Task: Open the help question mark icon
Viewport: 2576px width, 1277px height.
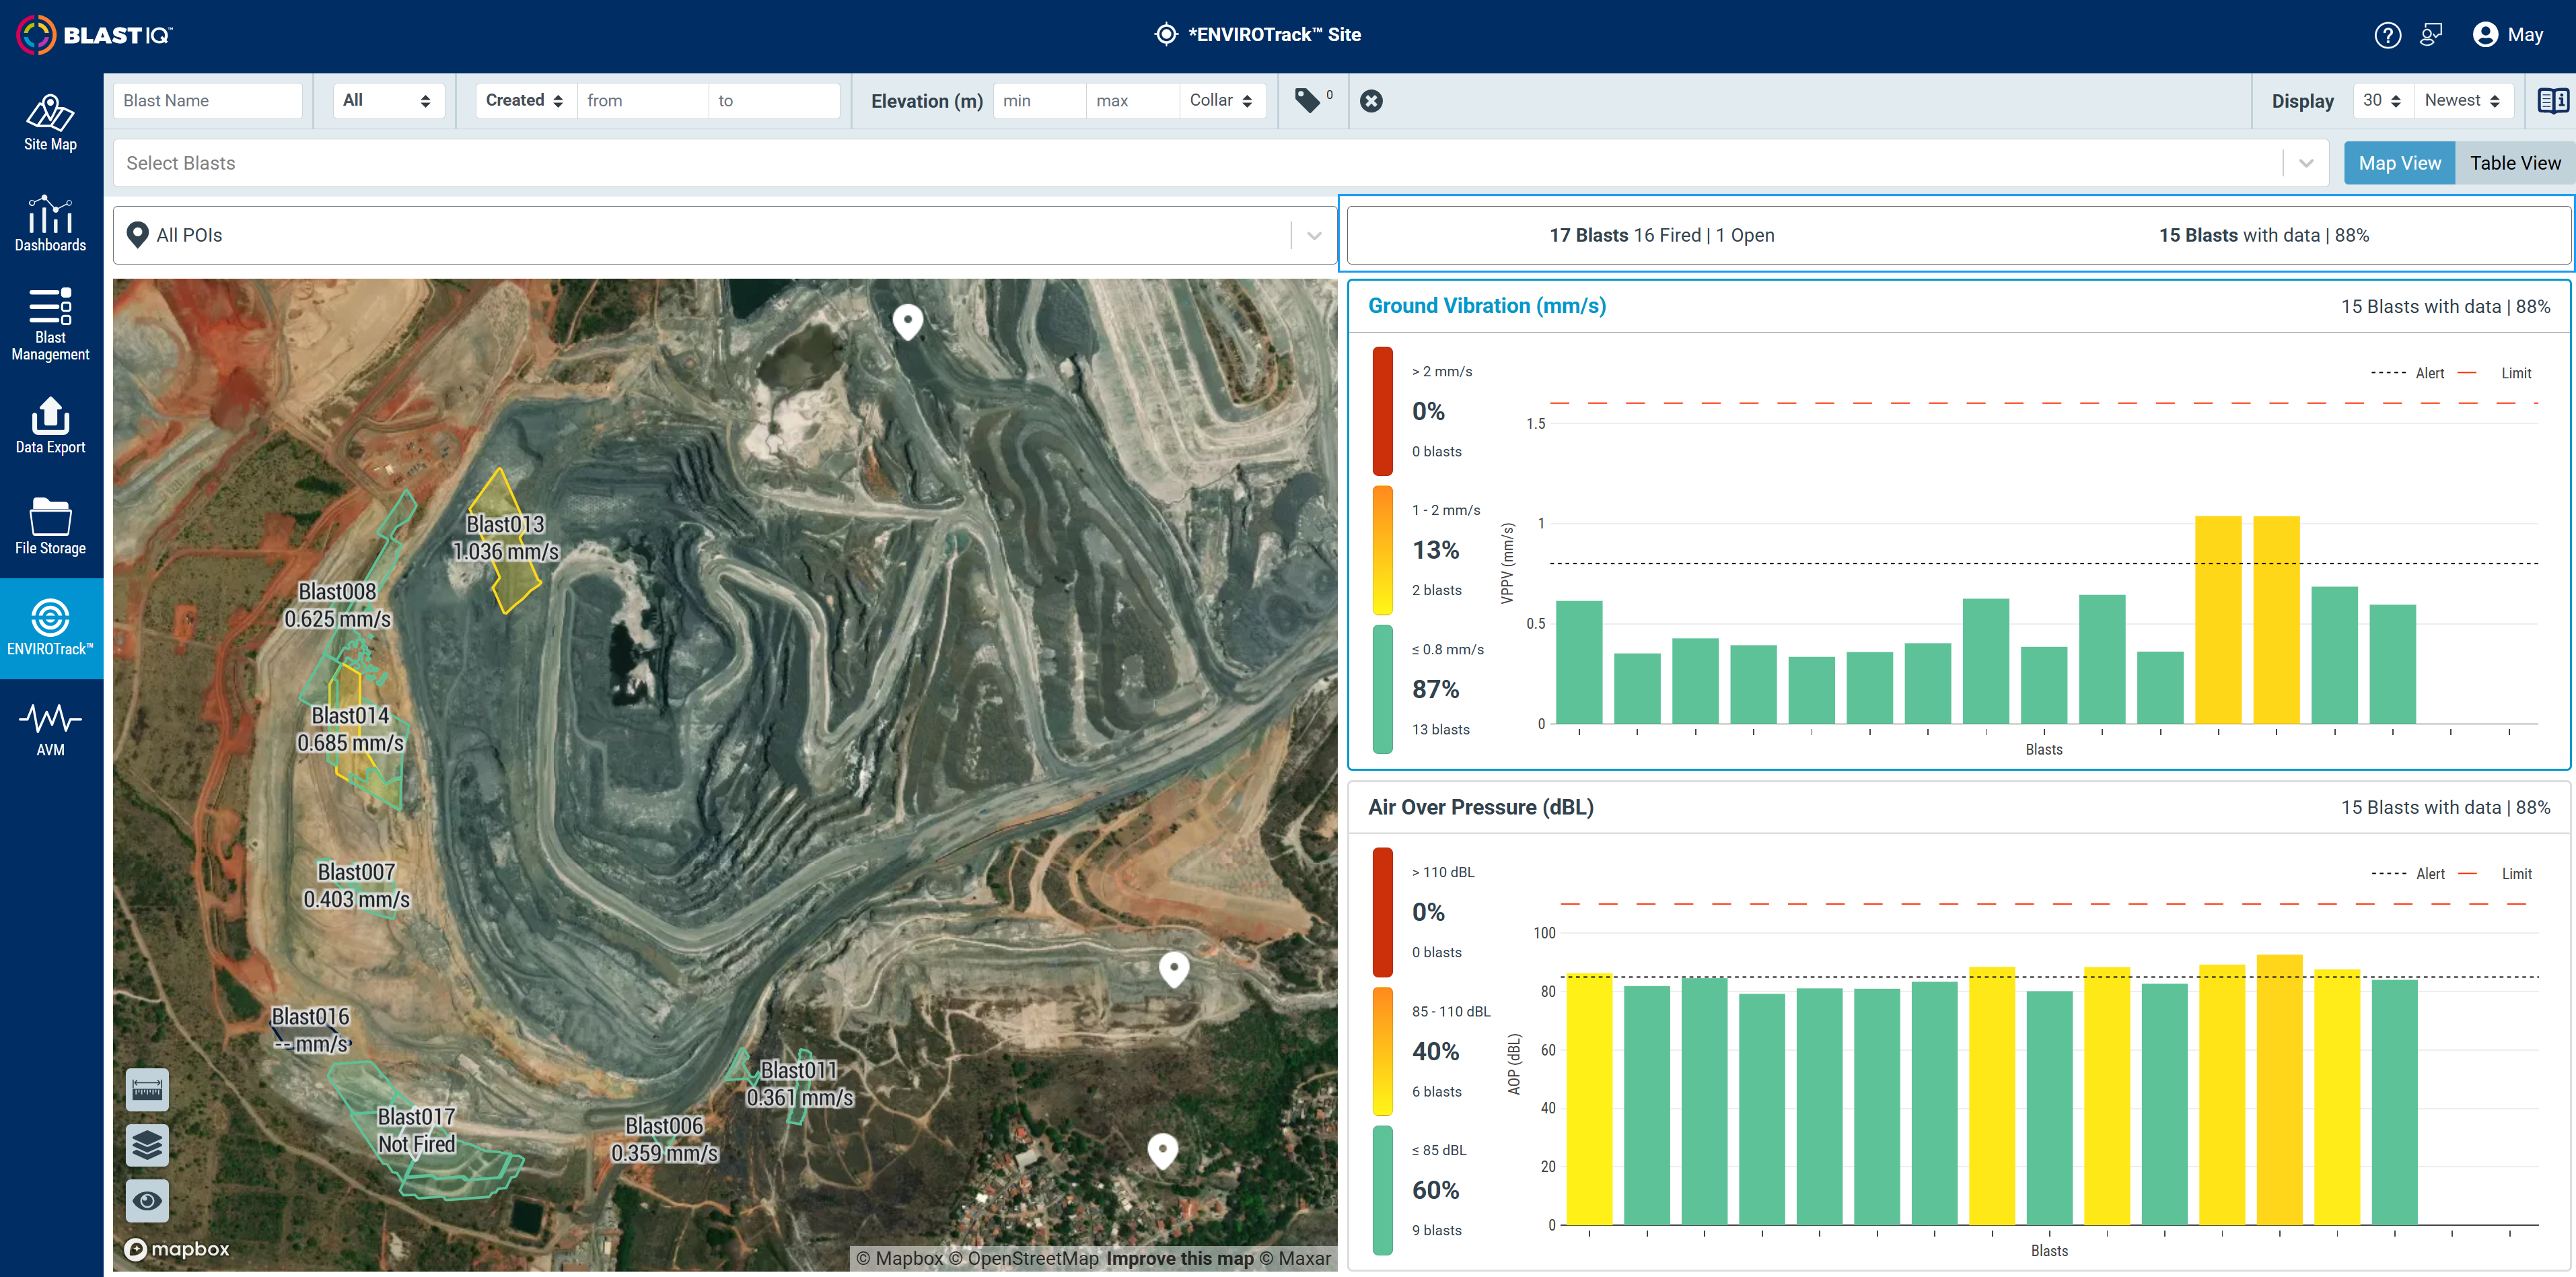Action: (x=2387, y=35)
